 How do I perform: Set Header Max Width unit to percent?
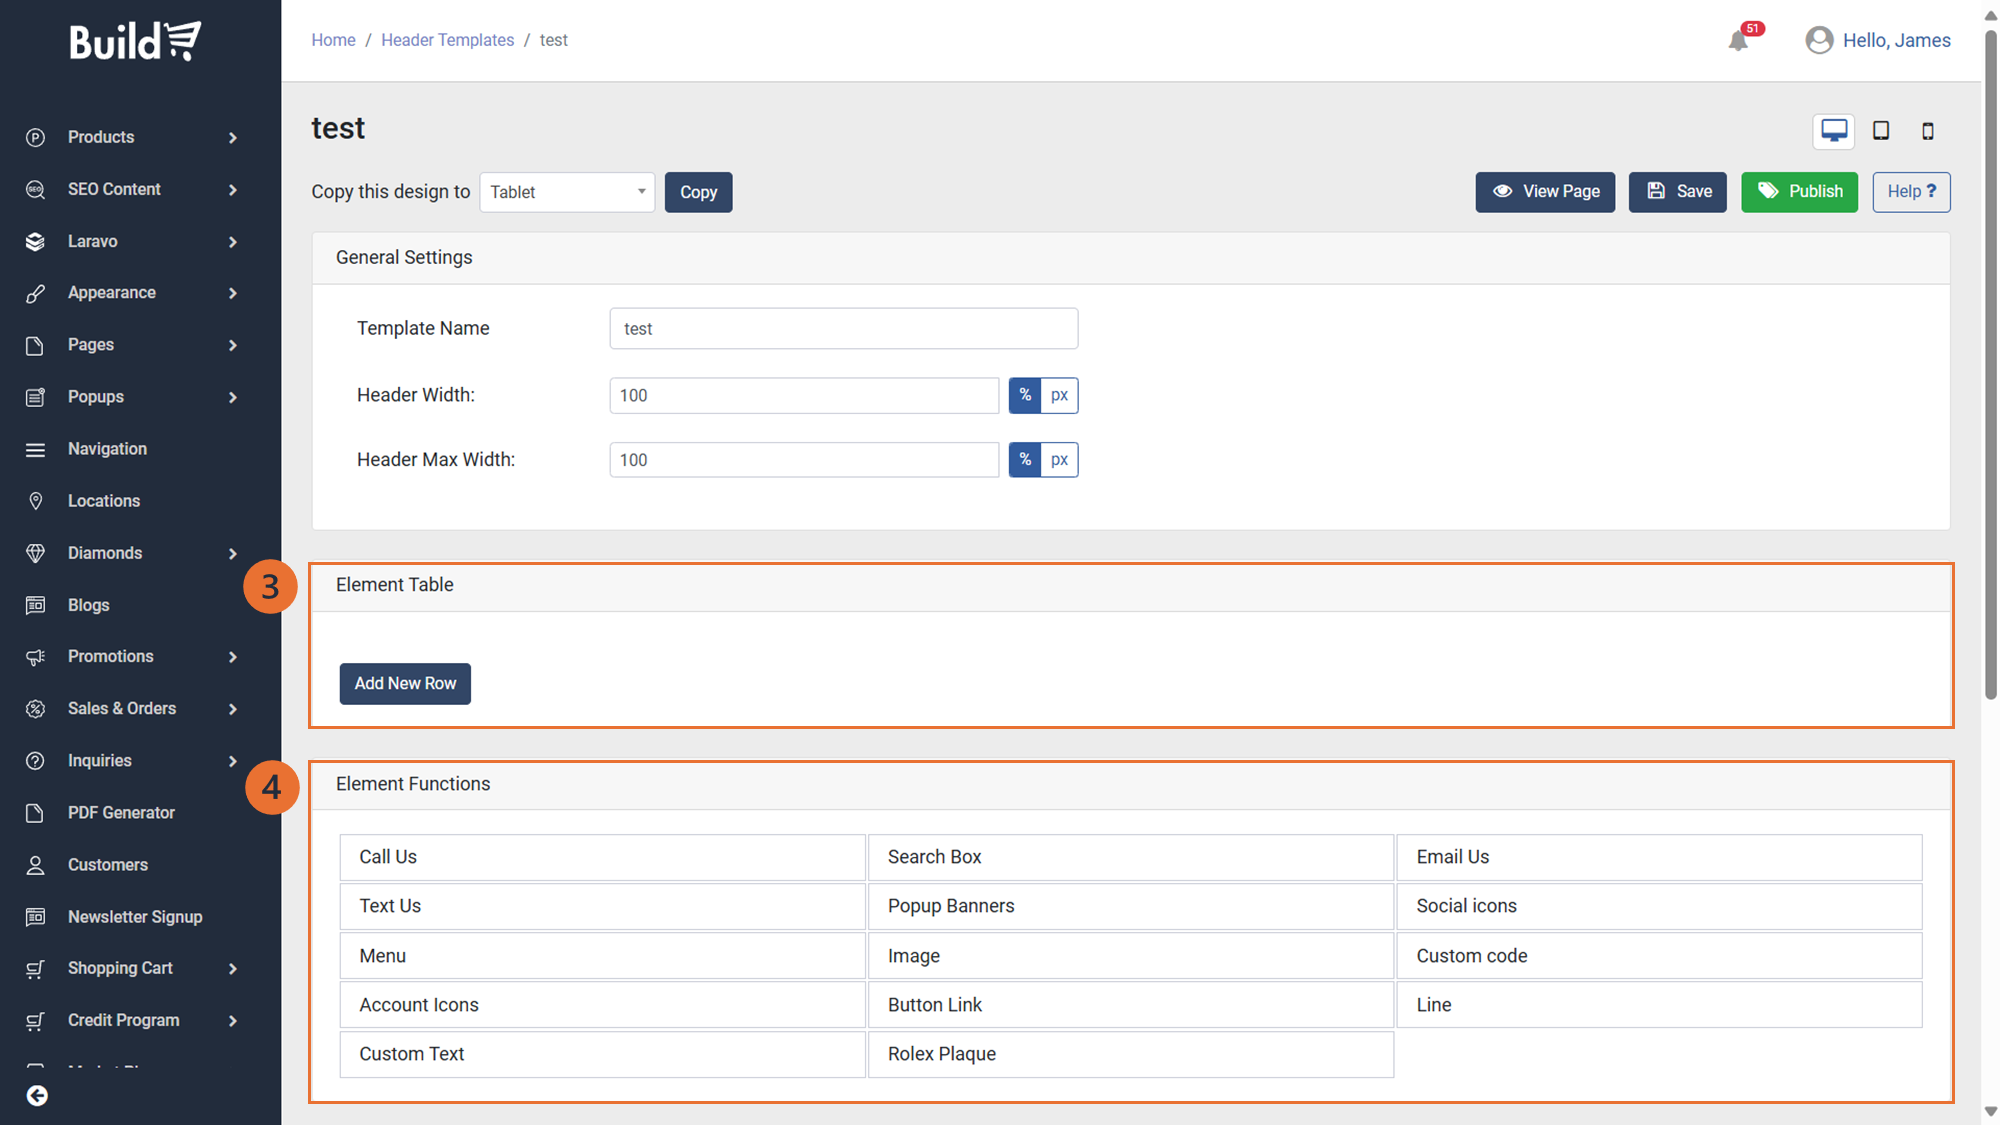pos(1025,460)
